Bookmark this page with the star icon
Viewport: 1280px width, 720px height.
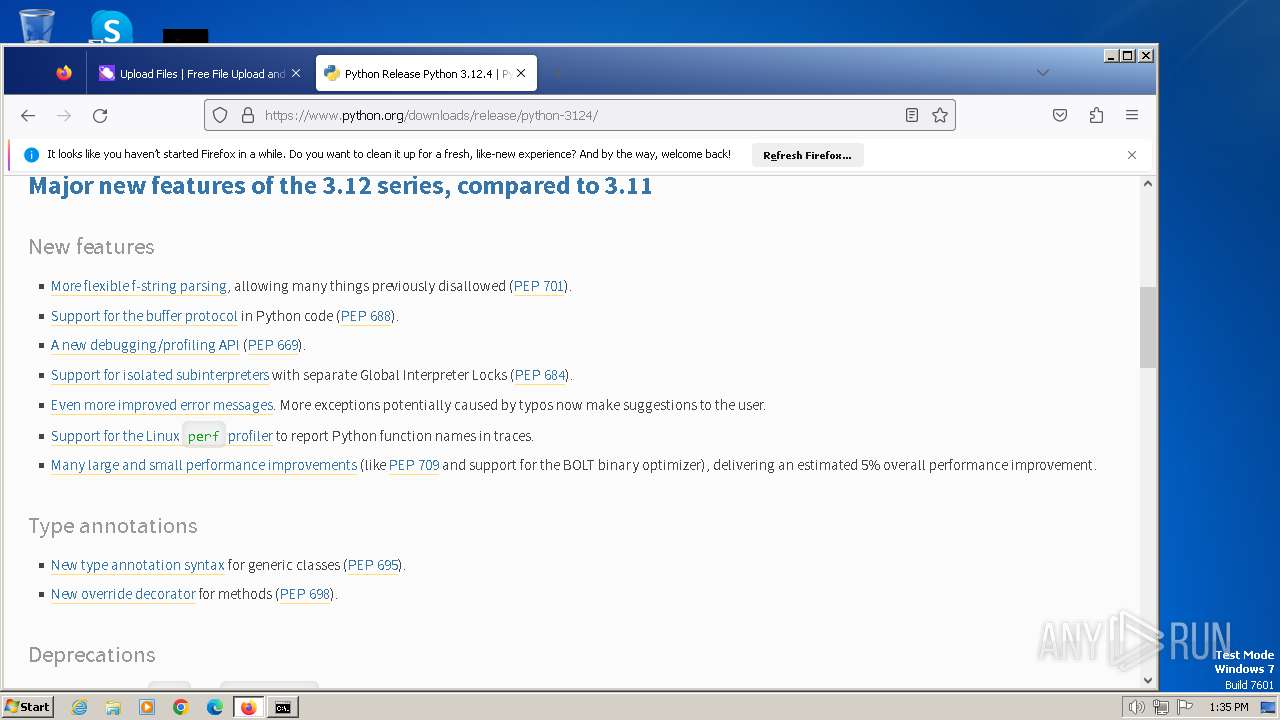click(x=940, y=115)
